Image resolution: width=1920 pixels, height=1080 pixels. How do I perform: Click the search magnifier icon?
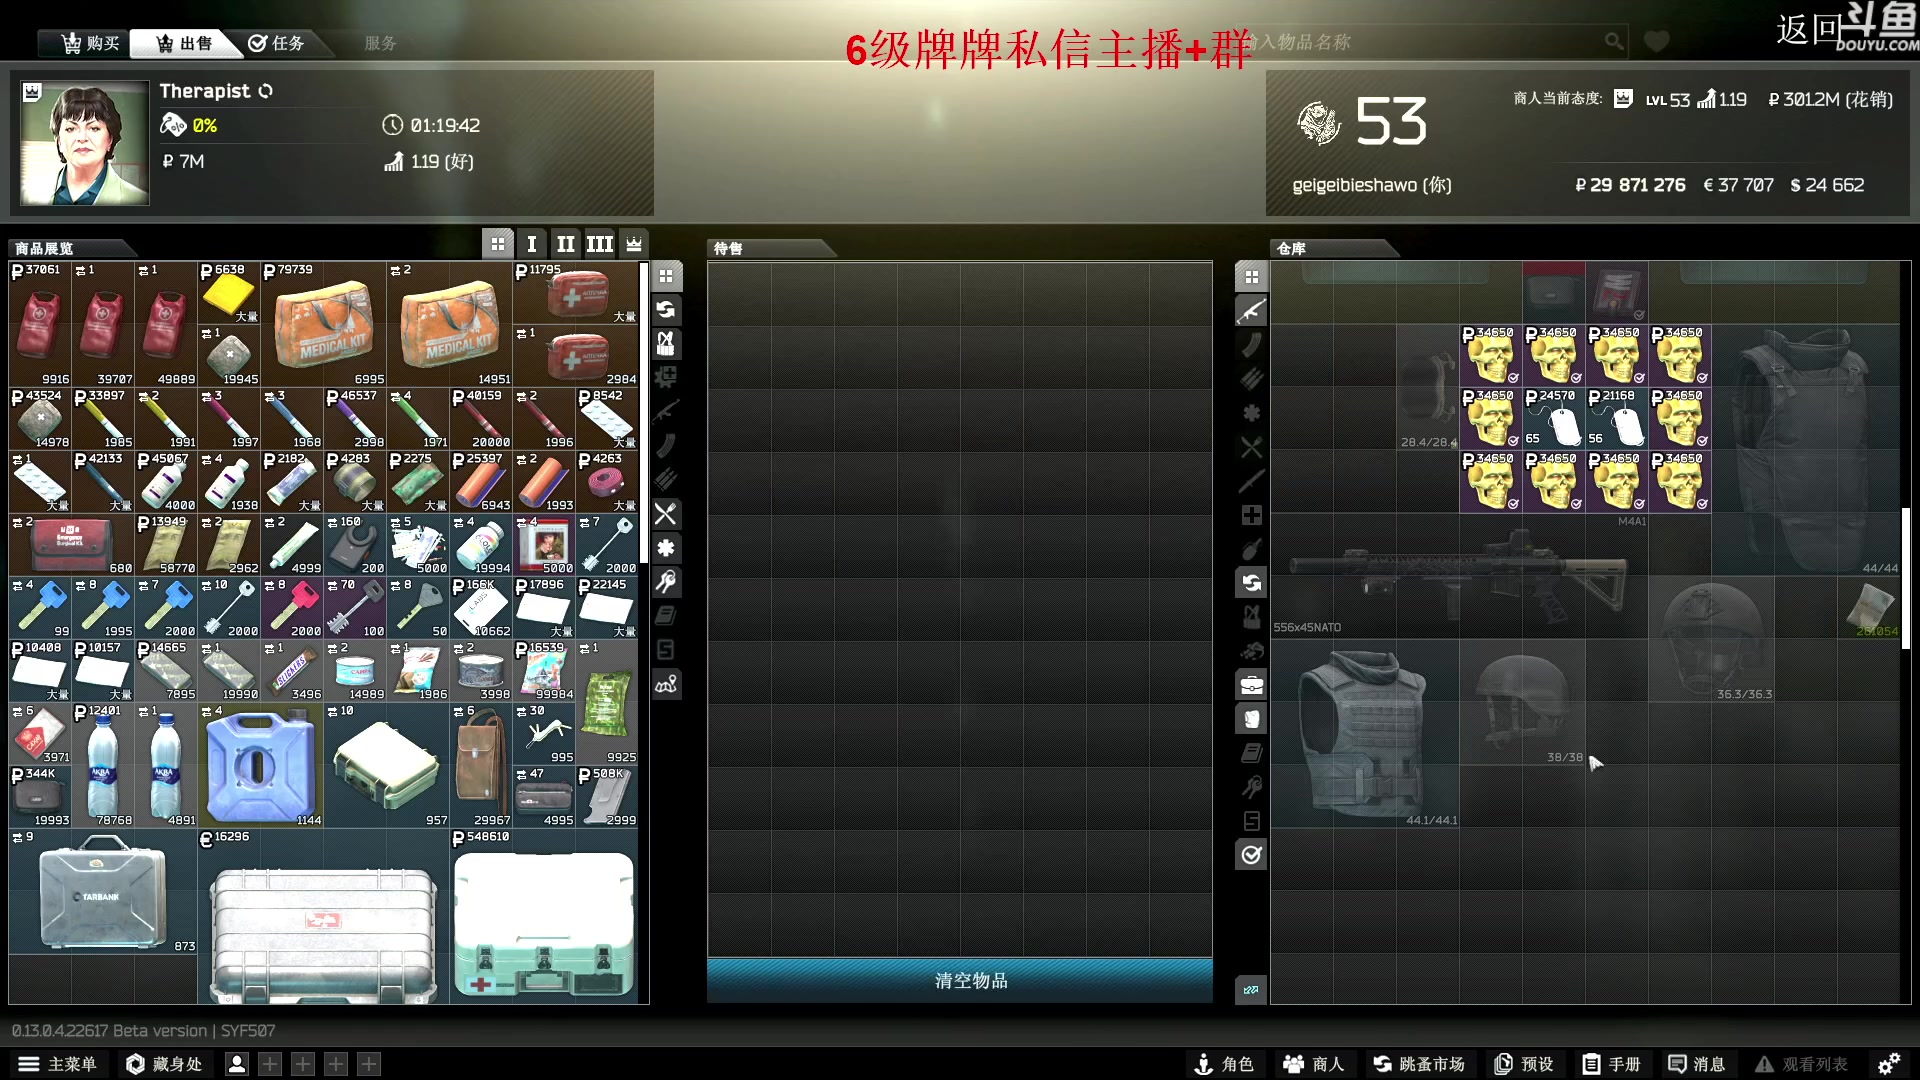[1613, 42]
